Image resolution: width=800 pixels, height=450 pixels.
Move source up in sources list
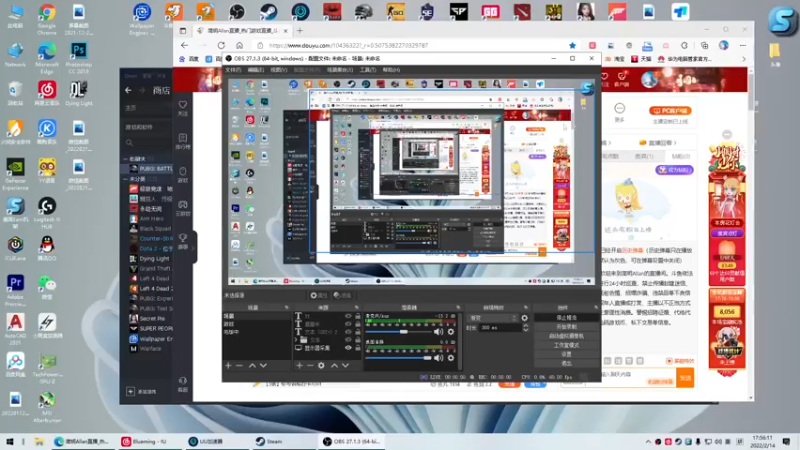point(334,365)
